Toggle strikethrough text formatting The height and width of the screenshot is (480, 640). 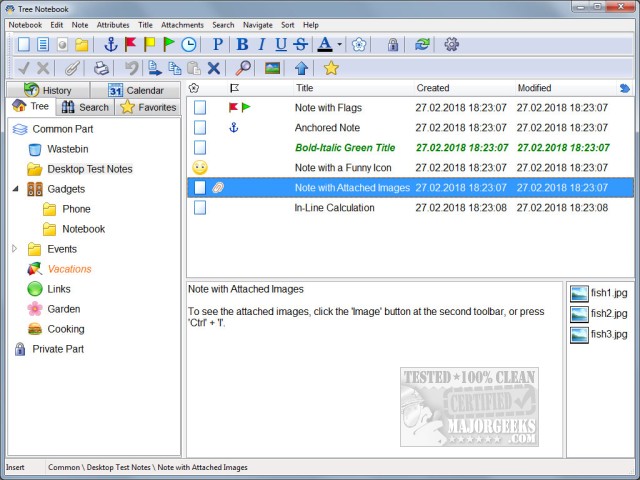301,45
